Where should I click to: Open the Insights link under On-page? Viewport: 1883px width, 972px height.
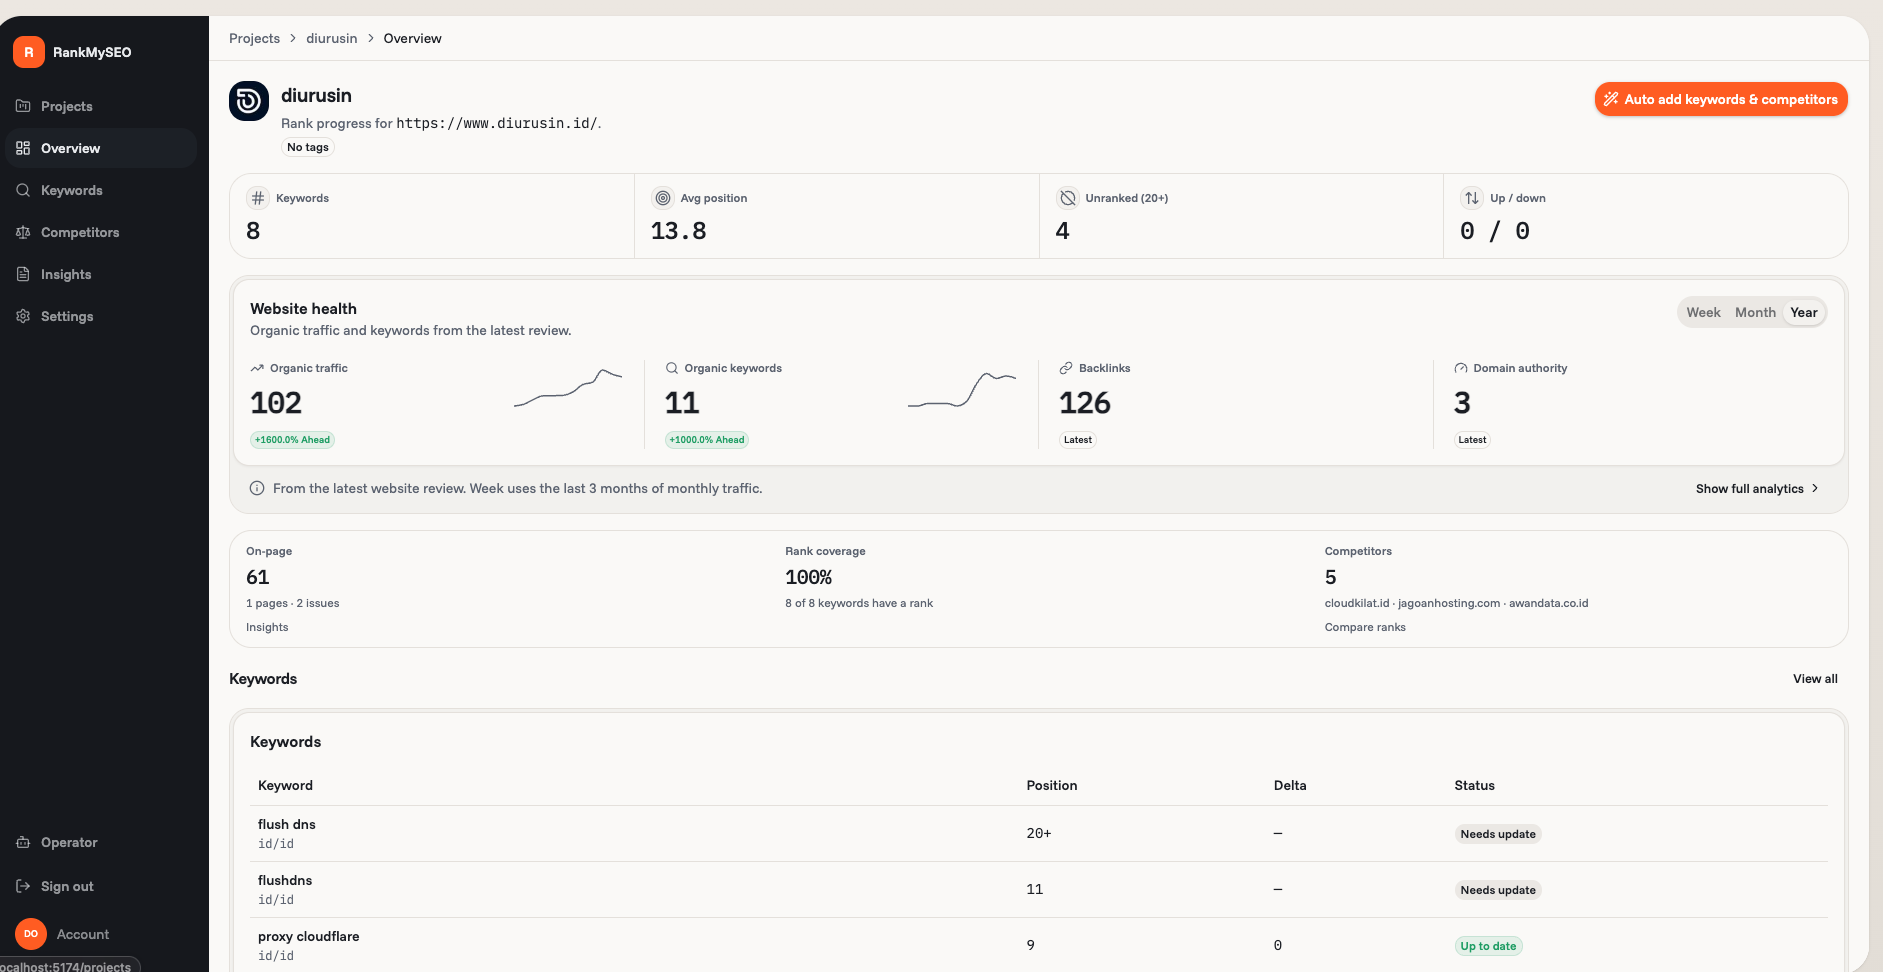point(267,627)
